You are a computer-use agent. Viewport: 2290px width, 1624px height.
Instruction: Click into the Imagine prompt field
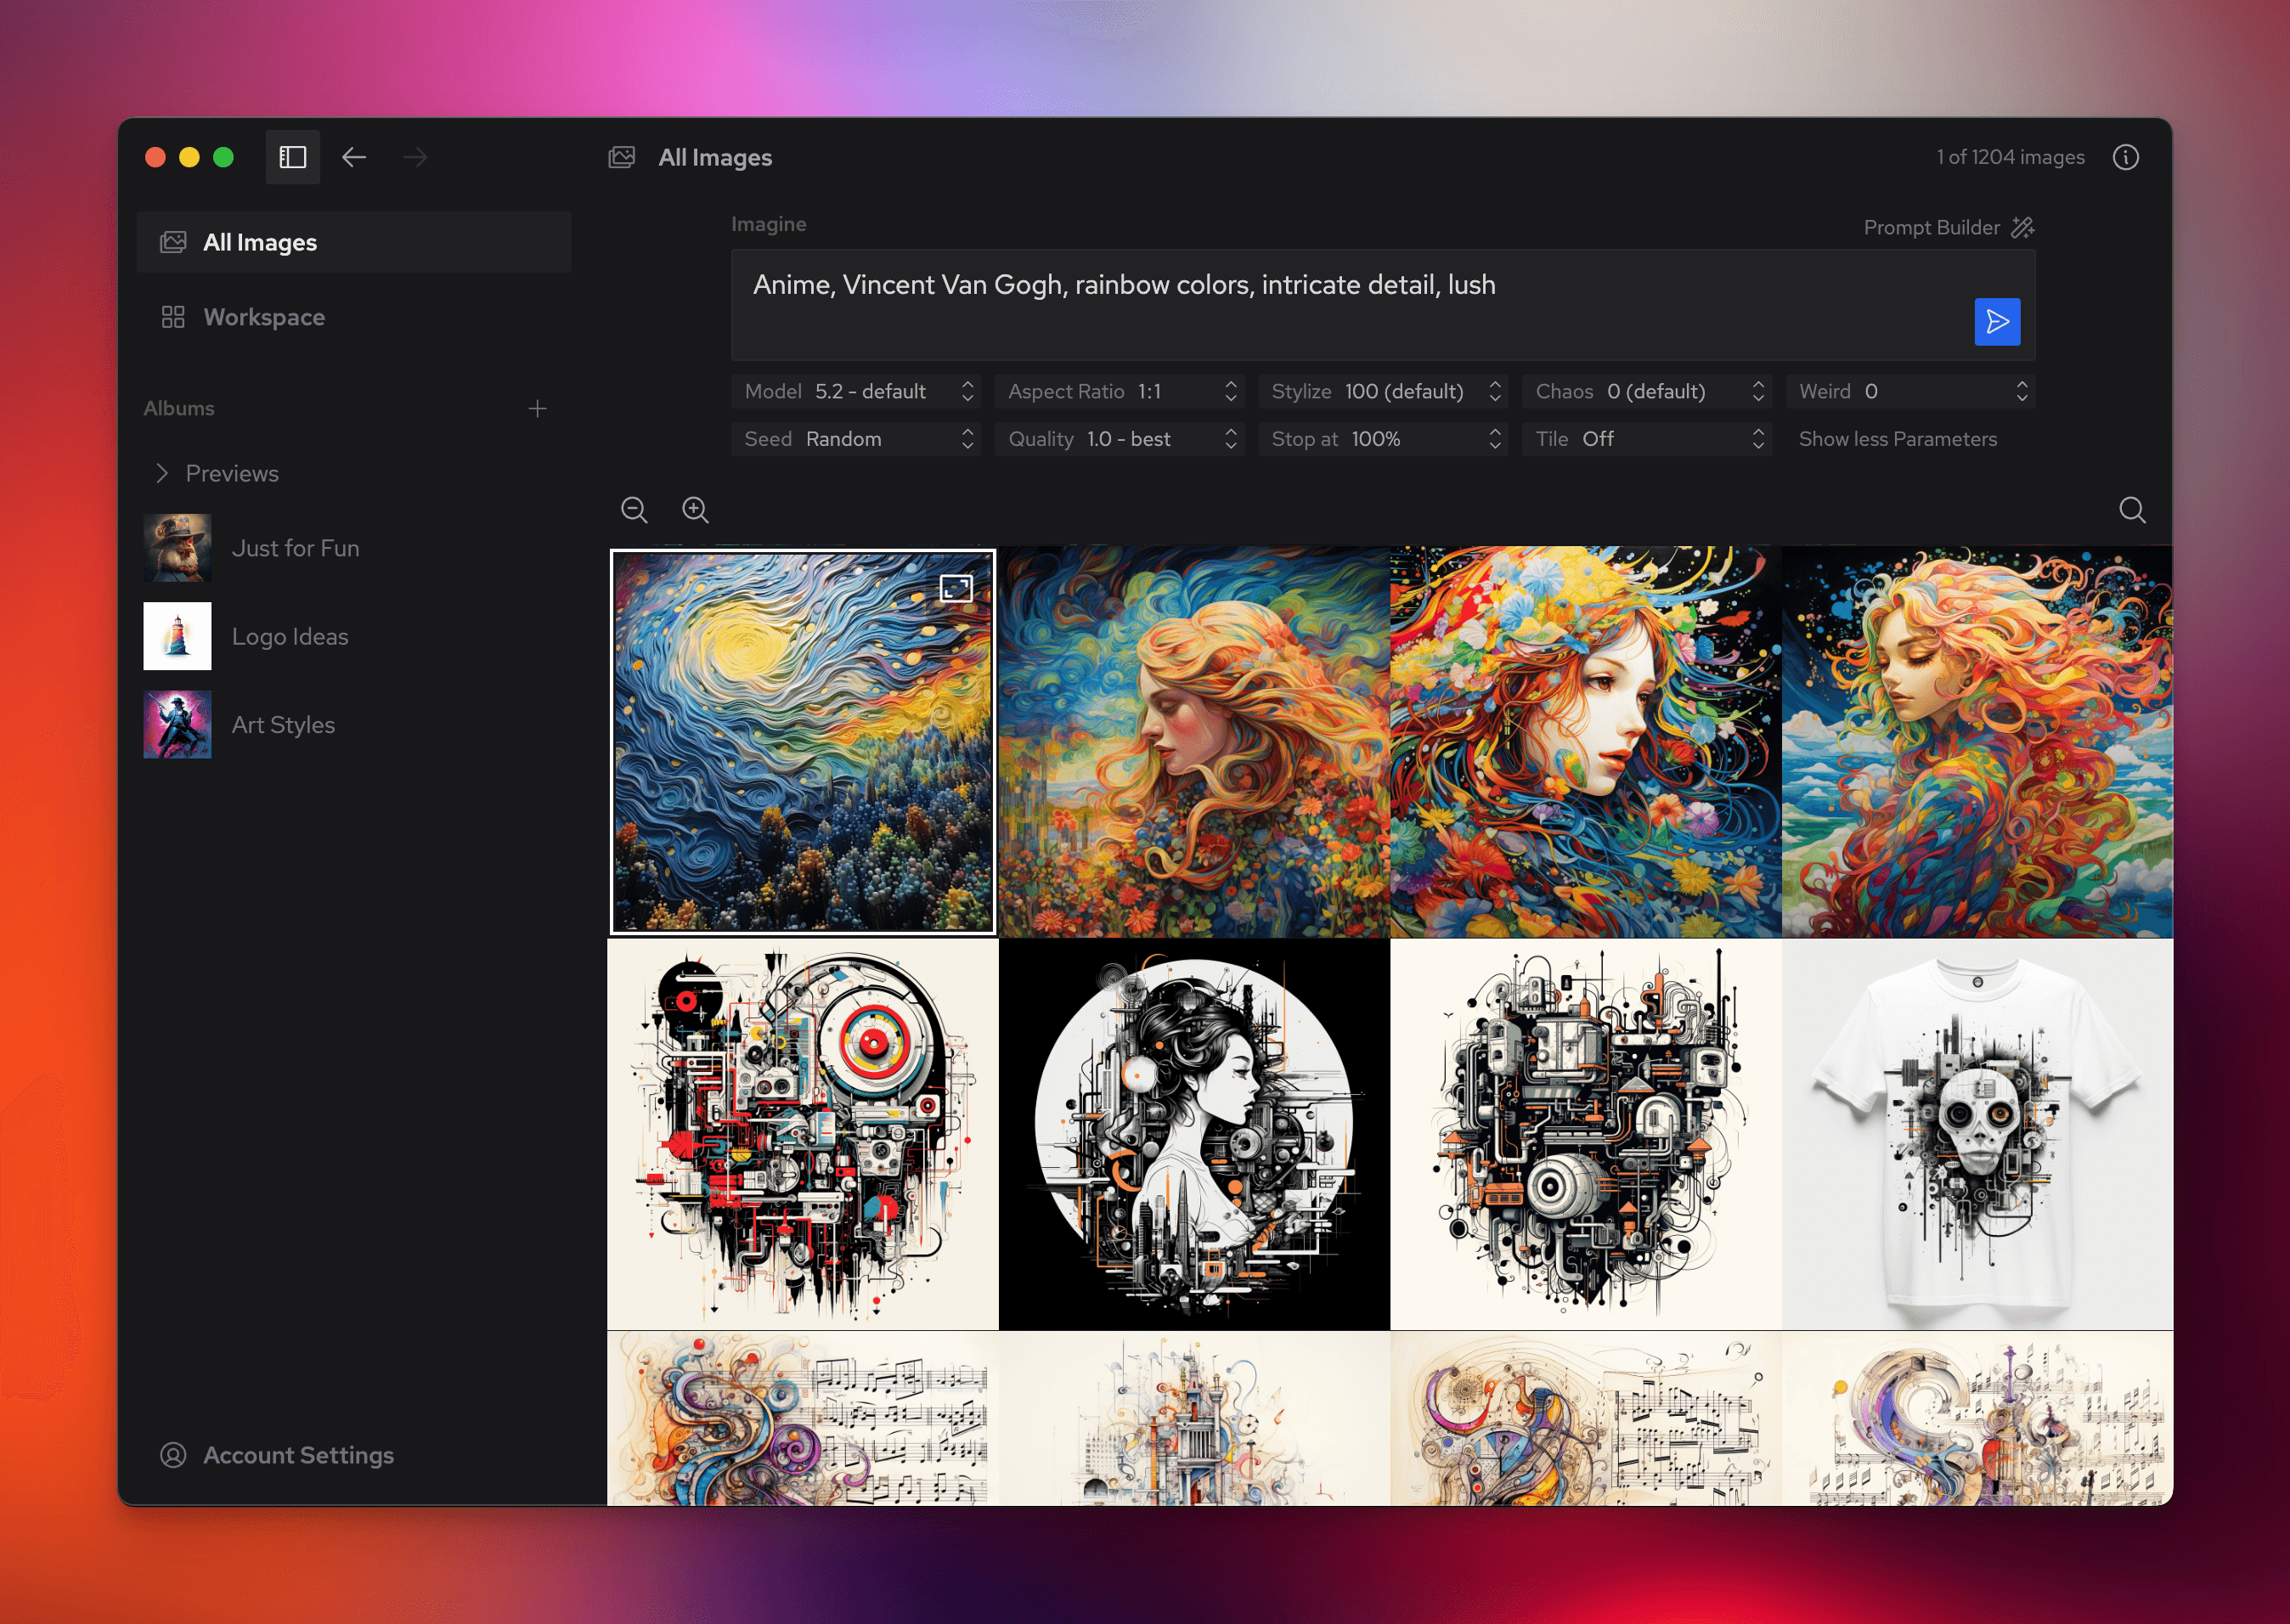[x=1383, y=305]
